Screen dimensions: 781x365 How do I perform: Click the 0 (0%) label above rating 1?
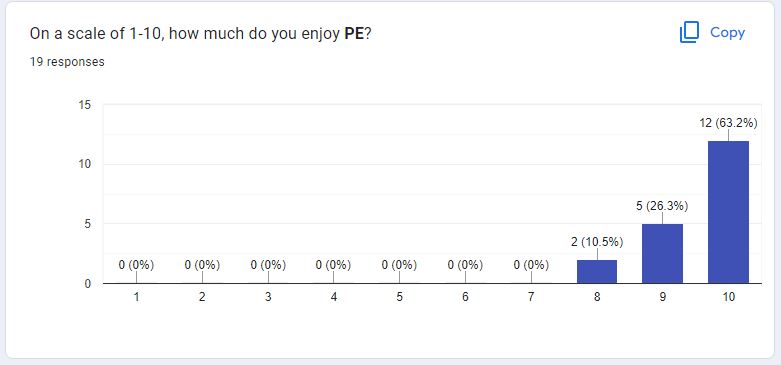(136, 265)
